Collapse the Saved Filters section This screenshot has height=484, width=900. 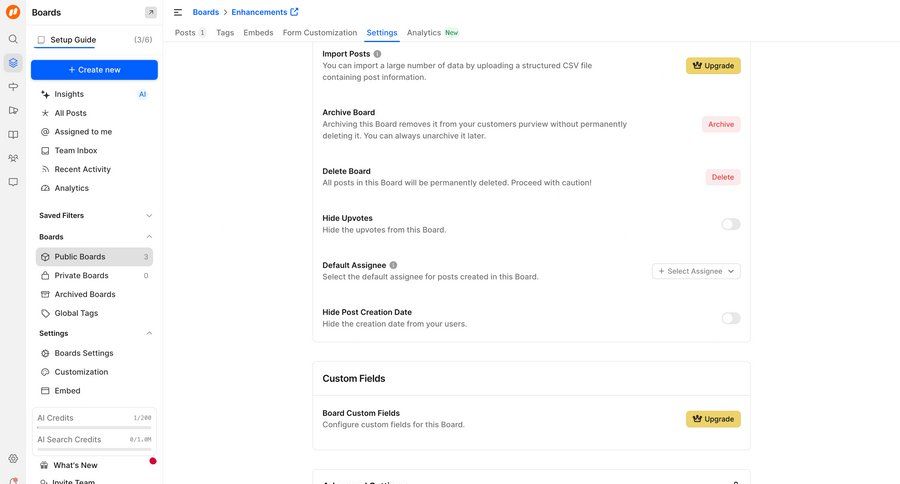coord(149,215)
